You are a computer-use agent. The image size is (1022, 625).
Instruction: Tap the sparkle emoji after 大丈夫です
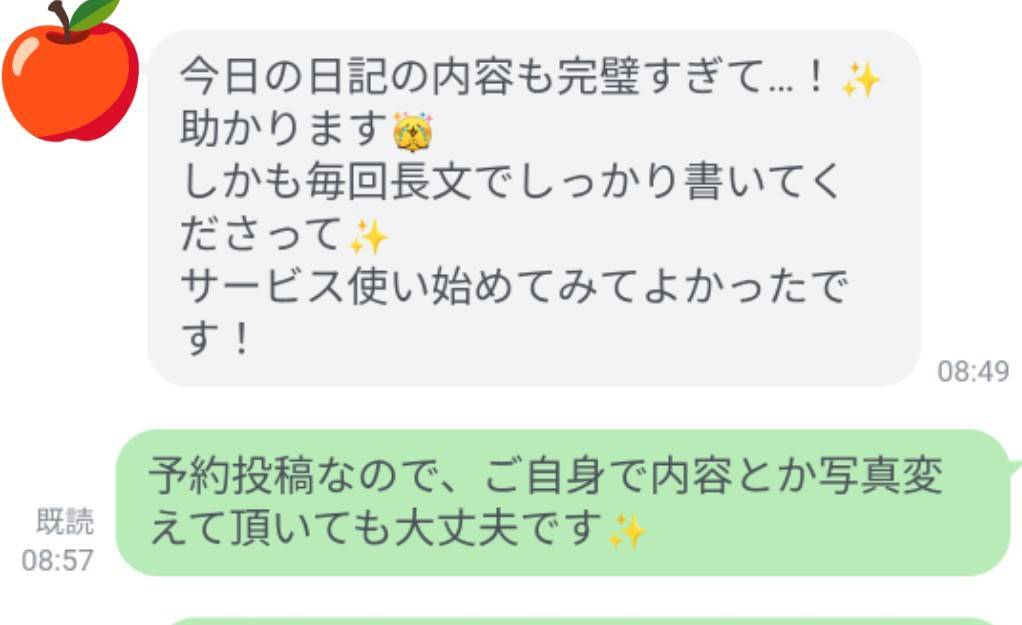click(x=626, y=531)
